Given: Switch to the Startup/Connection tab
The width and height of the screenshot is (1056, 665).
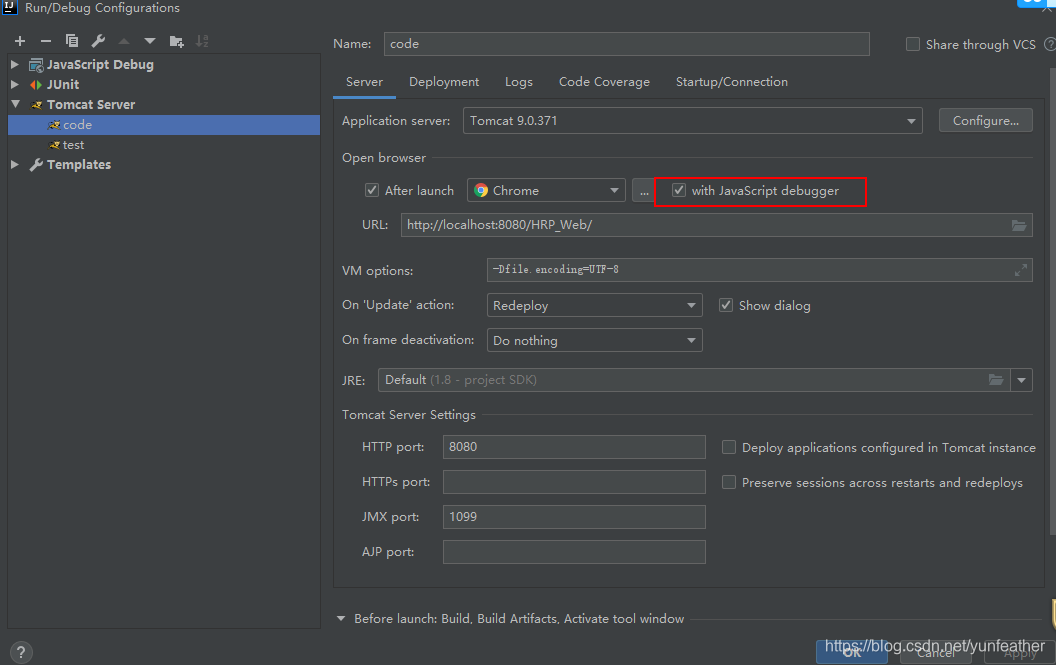Looking at the screenshot, I should coord(731,82).
